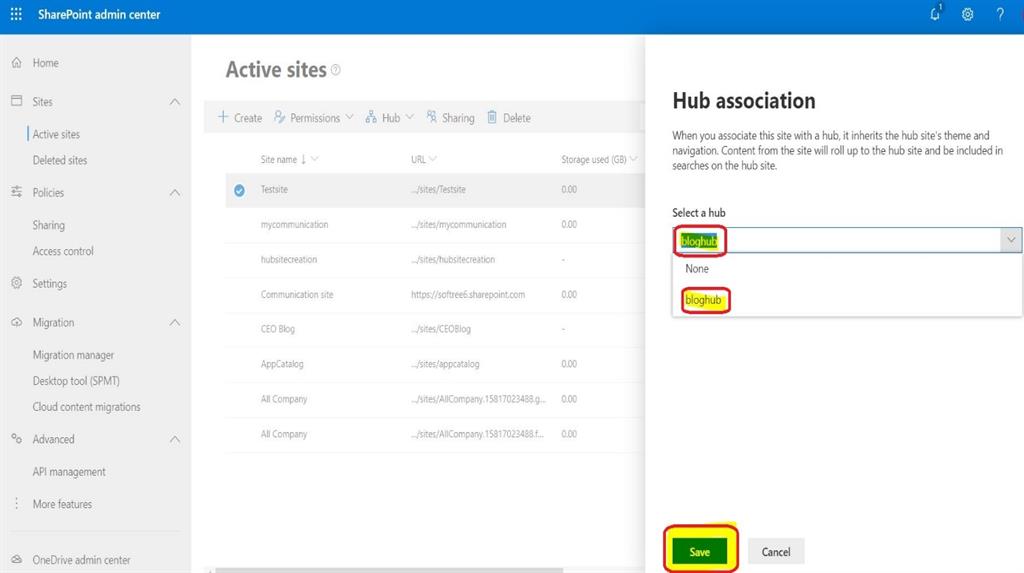Viewport: 1024px width, 573px height.
Task: Click the Delete trash icon
Action: pos(492,117)
